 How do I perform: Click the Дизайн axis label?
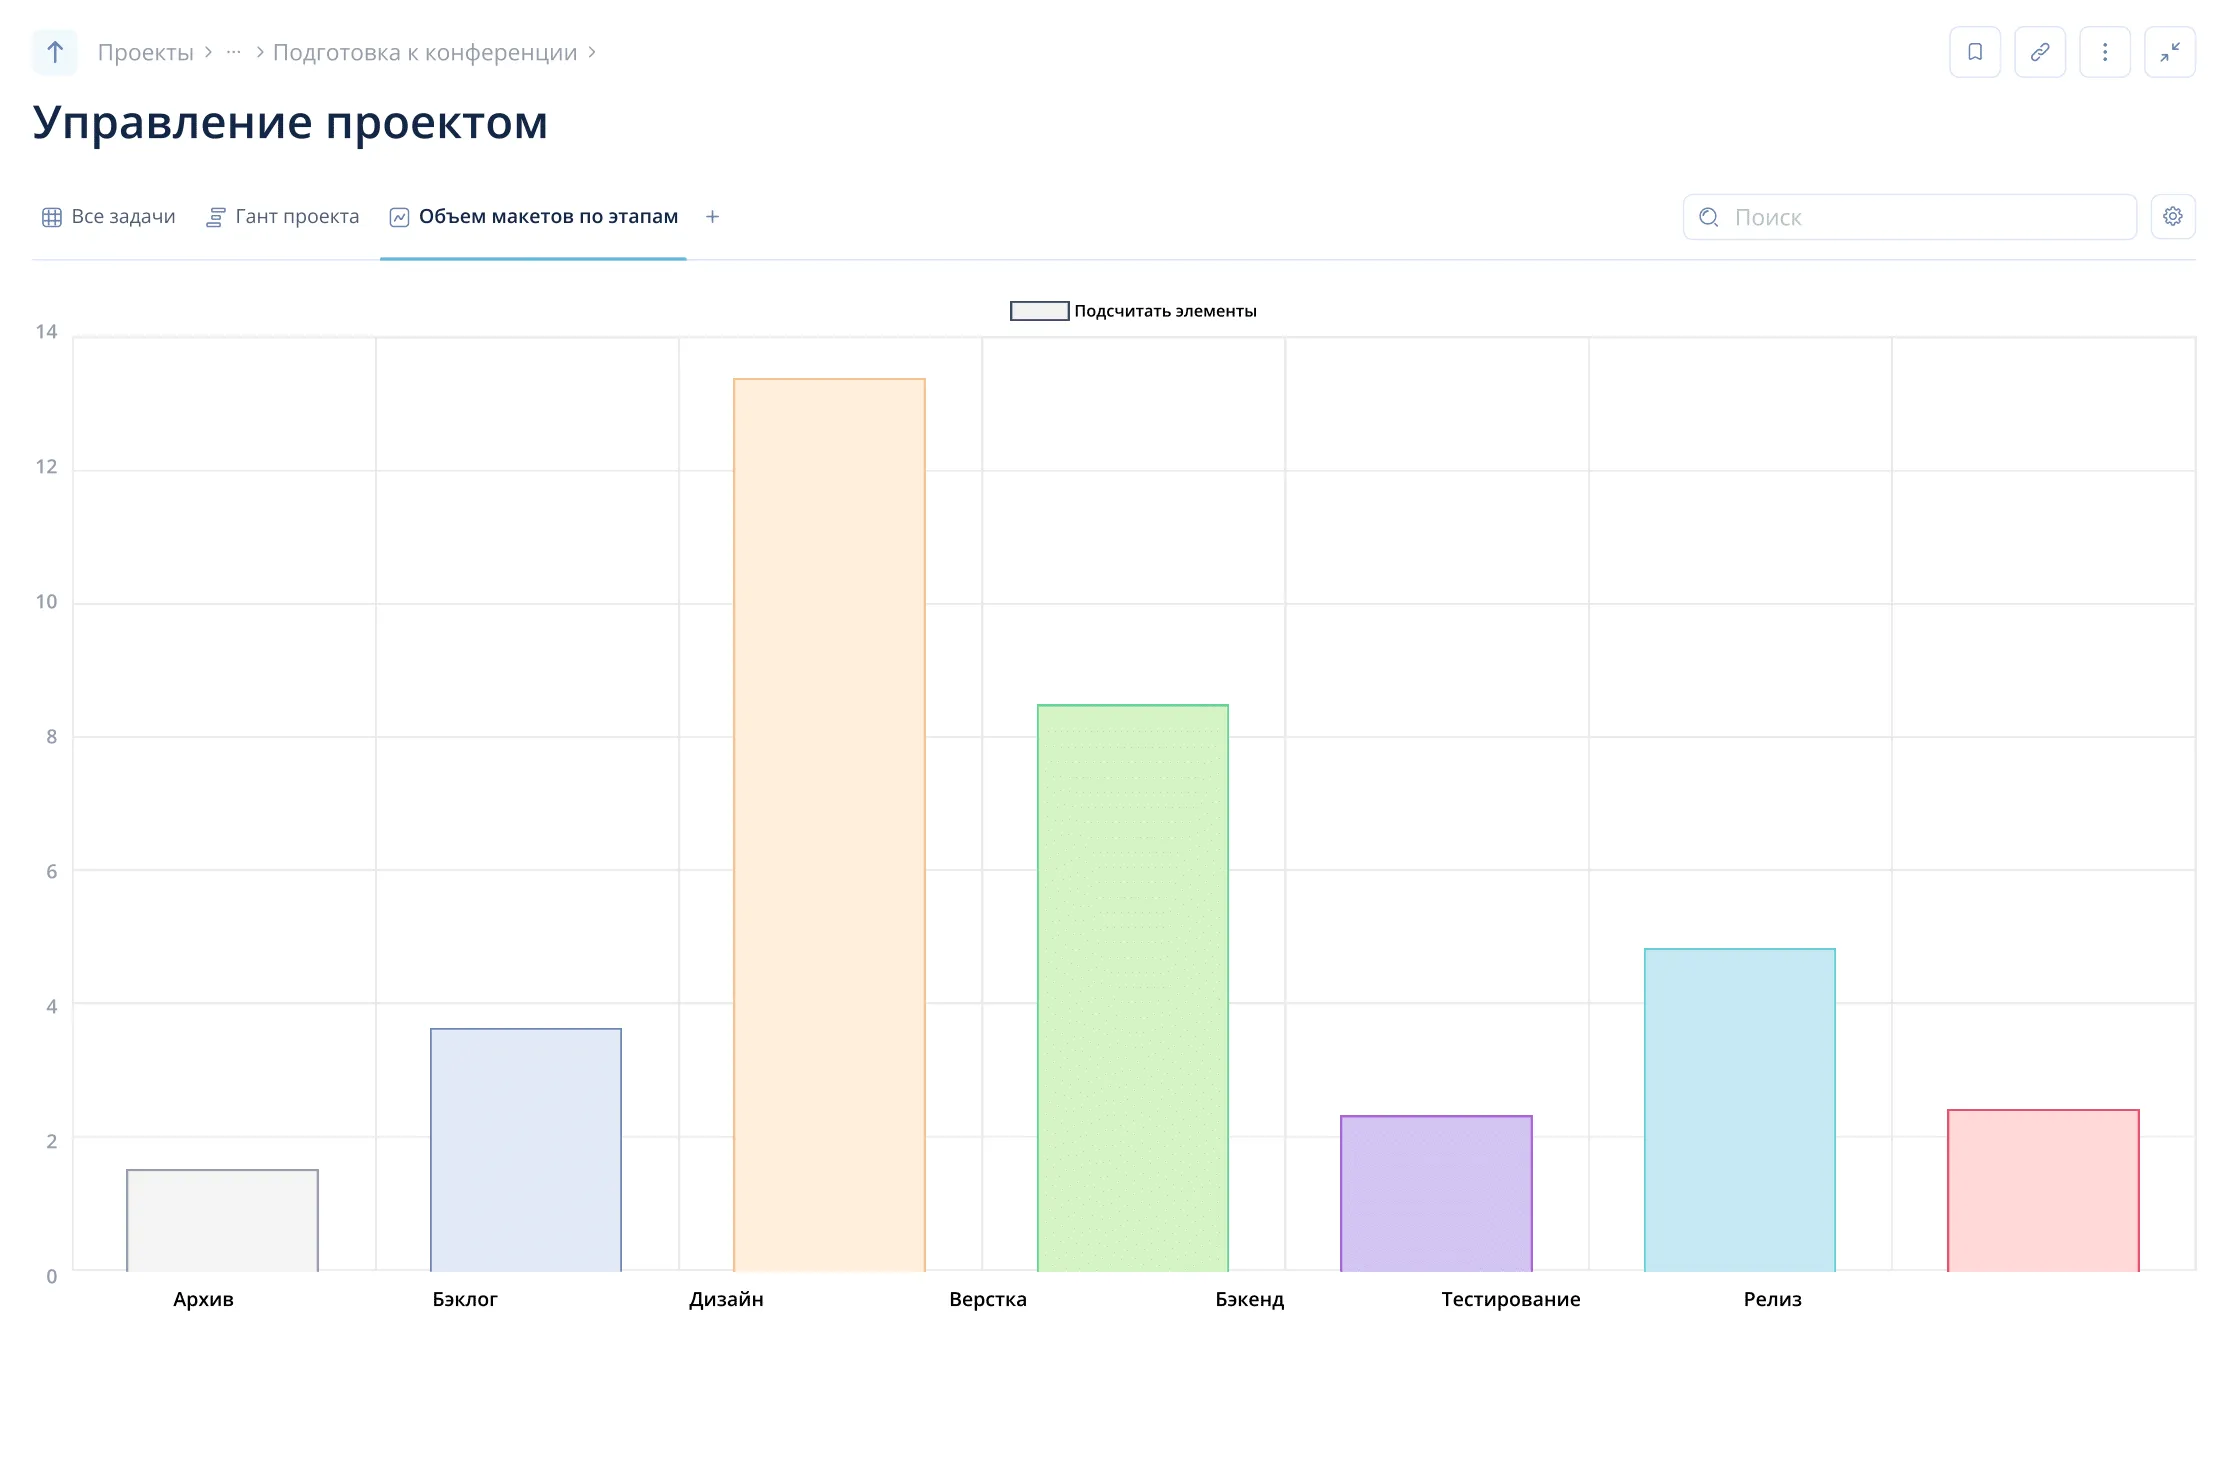726,1299
